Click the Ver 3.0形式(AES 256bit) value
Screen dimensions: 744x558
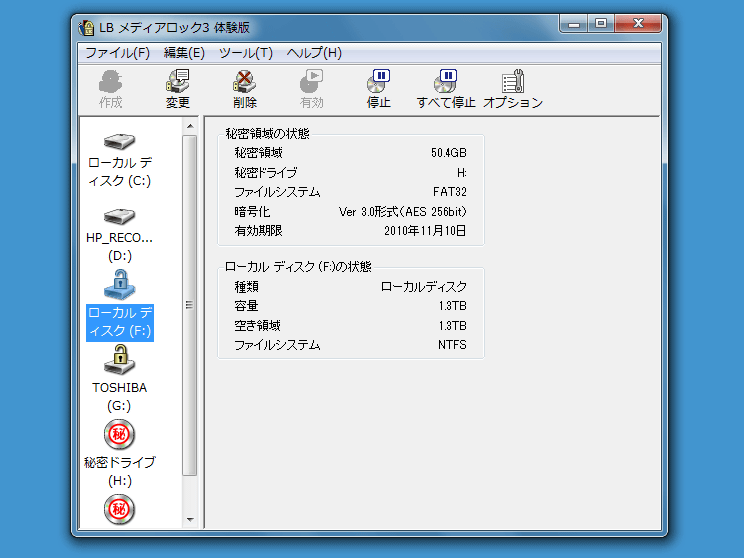click(x=402, y=212)
